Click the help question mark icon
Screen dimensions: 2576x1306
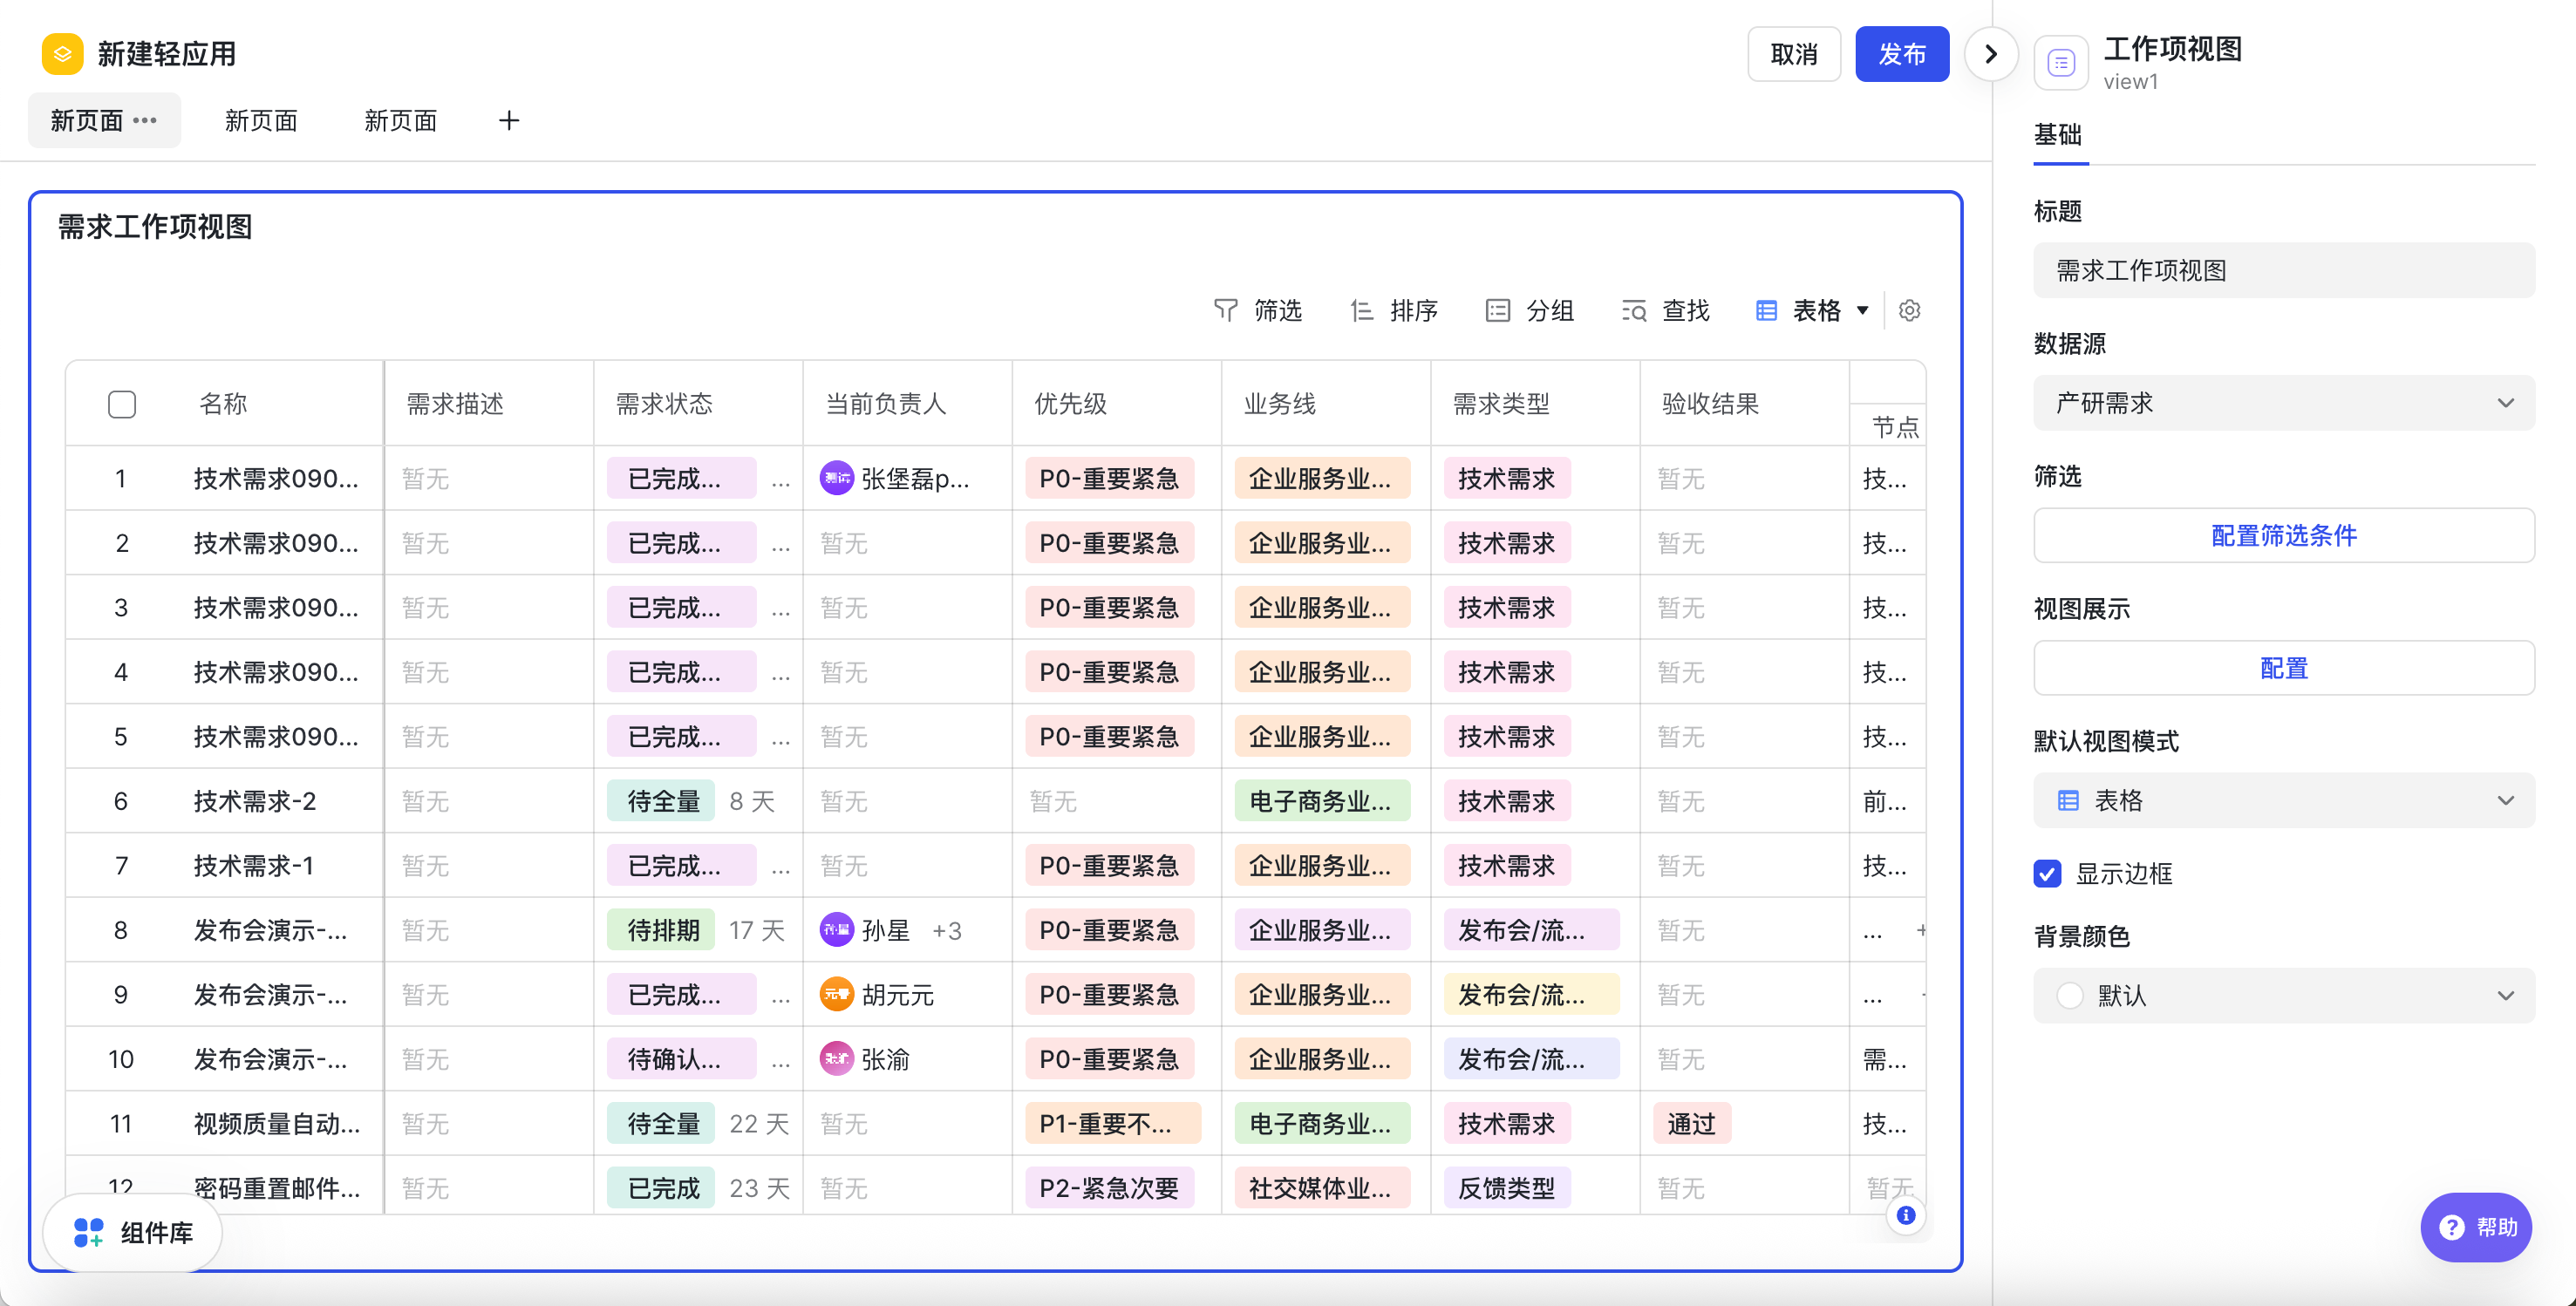tap(2451, 1227)
